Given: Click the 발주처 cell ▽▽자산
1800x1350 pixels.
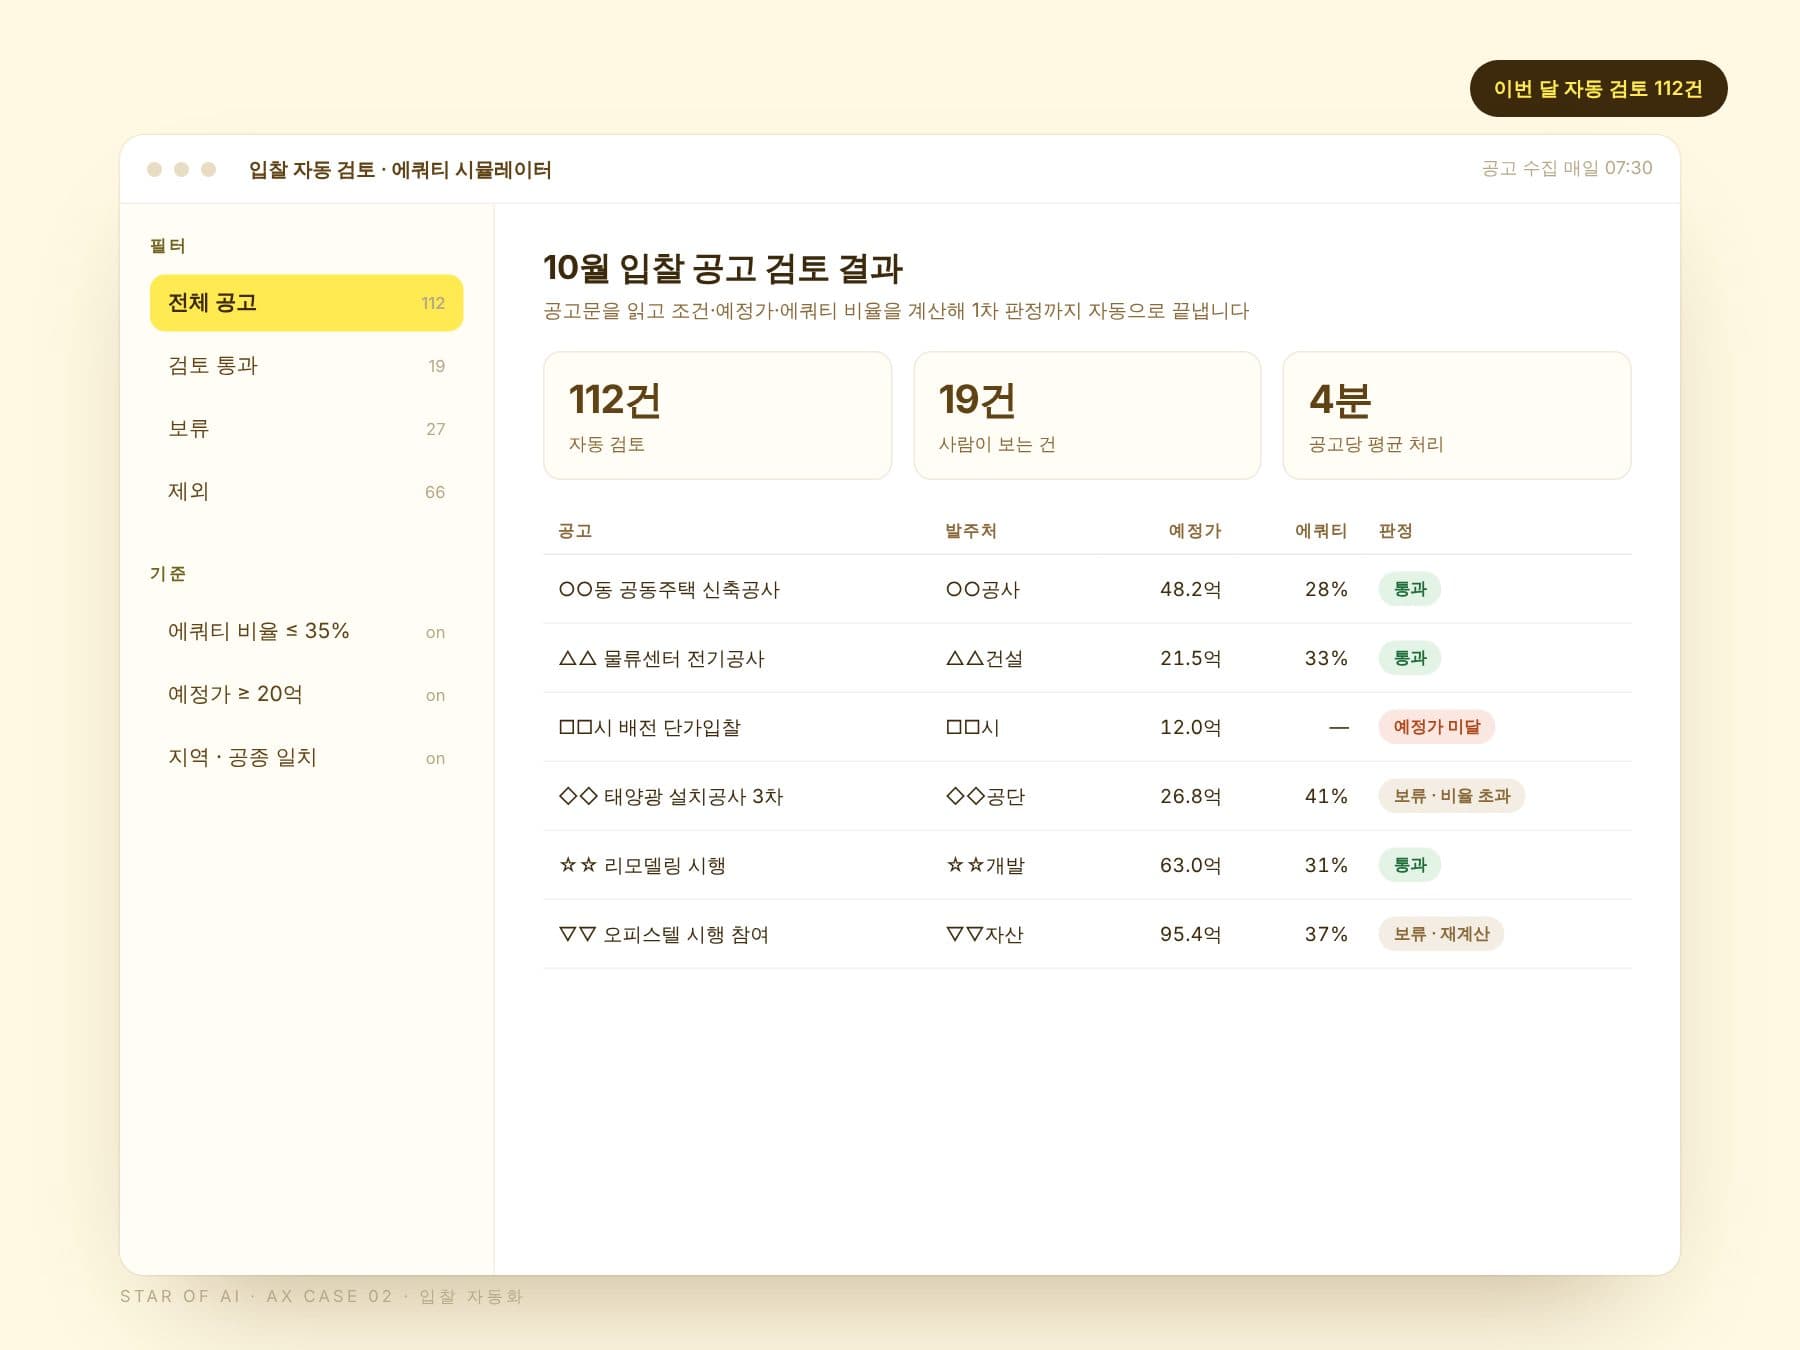Looking at the screenshot, I should click(985, 934).
